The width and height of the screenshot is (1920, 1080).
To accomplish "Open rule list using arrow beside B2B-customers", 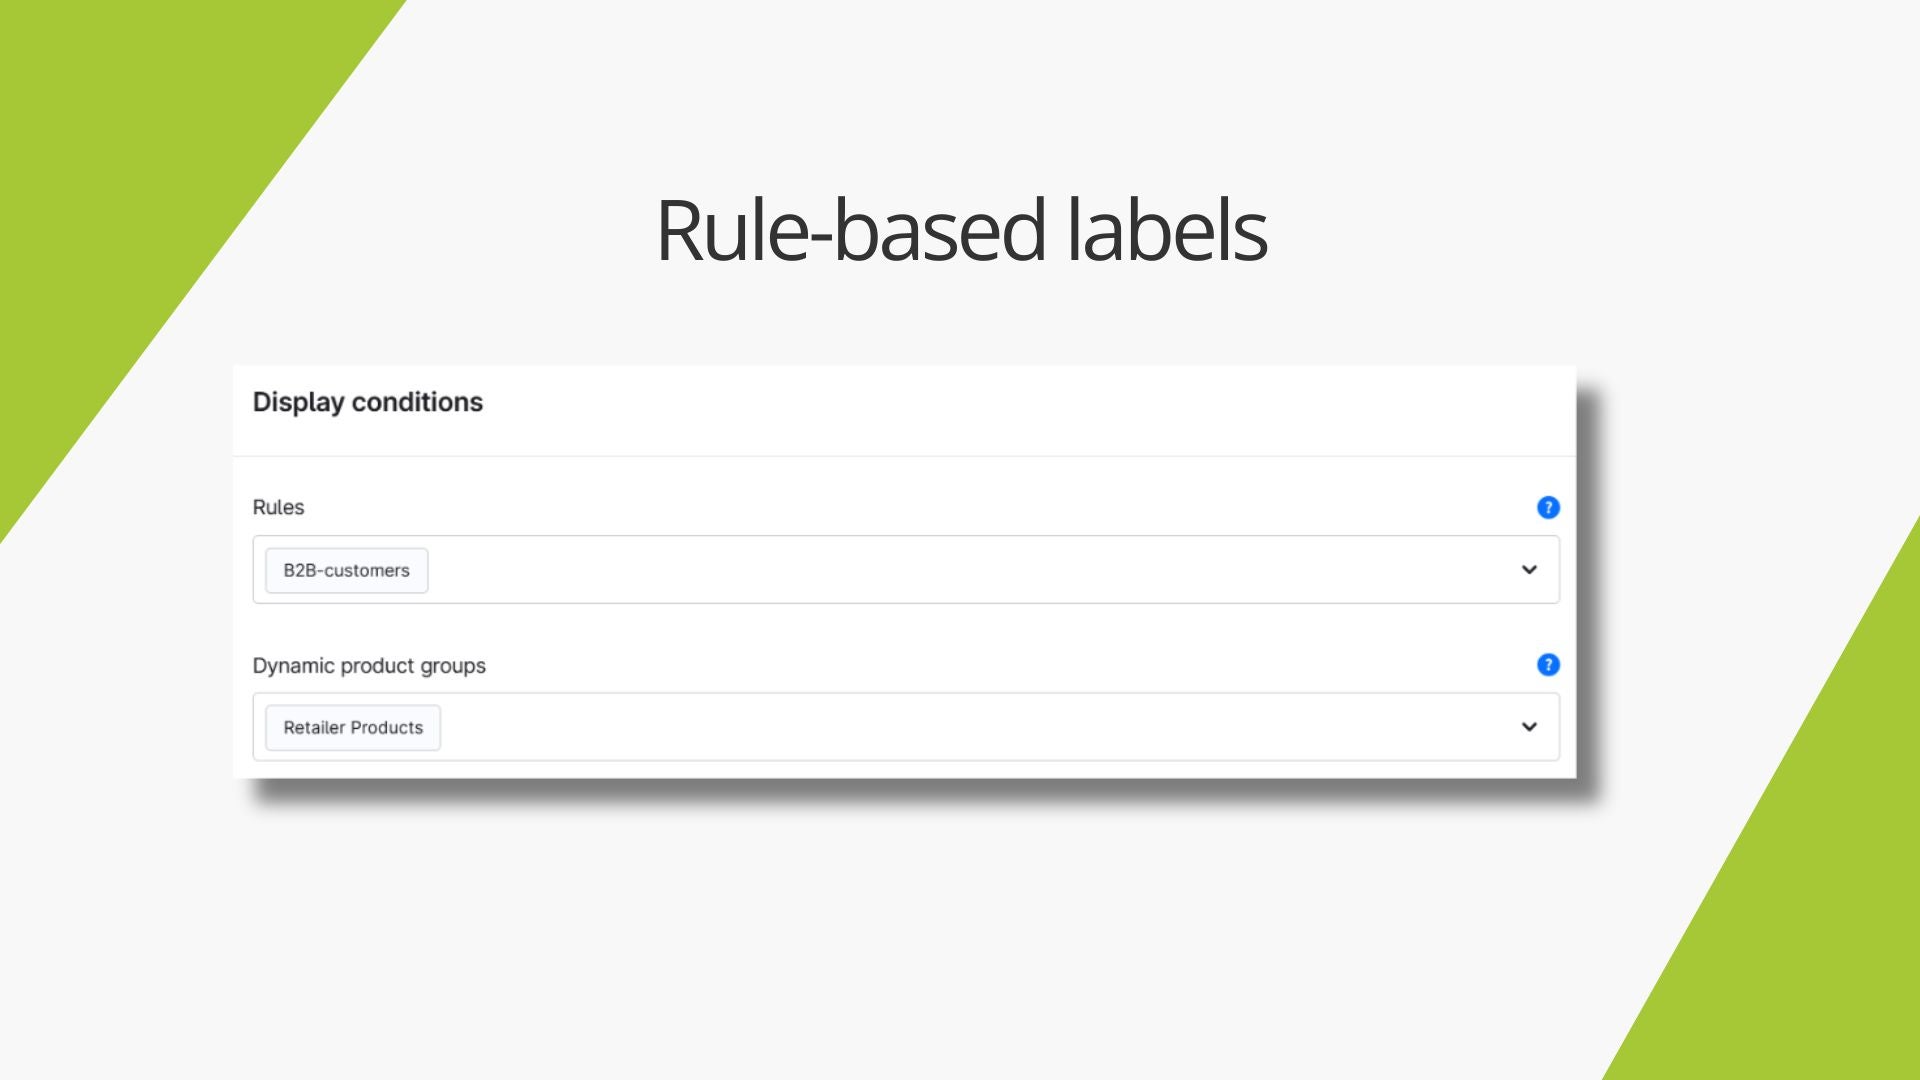I will tap(1529, 570).
